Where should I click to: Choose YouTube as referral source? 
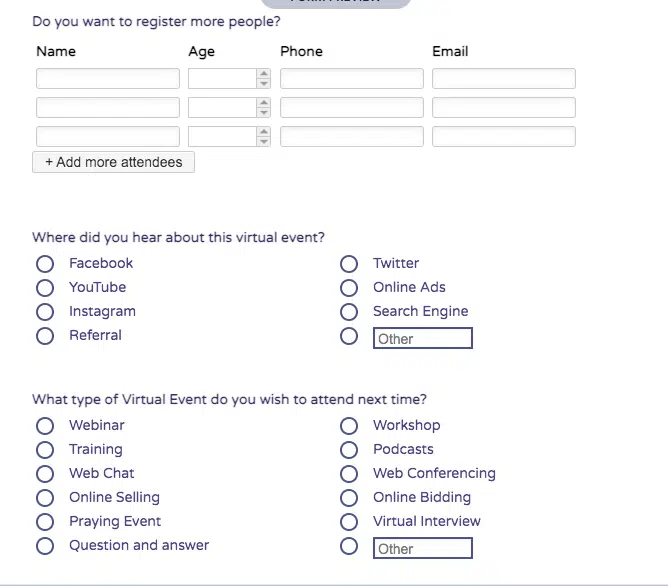(x=45, y=288)
